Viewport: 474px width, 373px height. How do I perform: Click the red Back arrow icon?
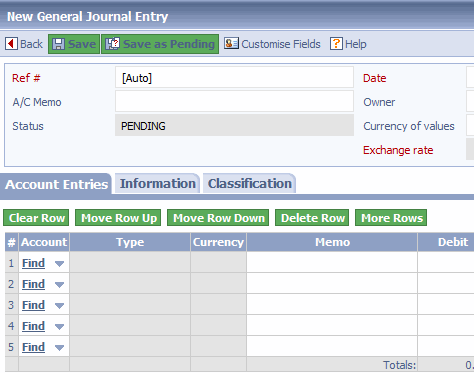pos(11,44)
